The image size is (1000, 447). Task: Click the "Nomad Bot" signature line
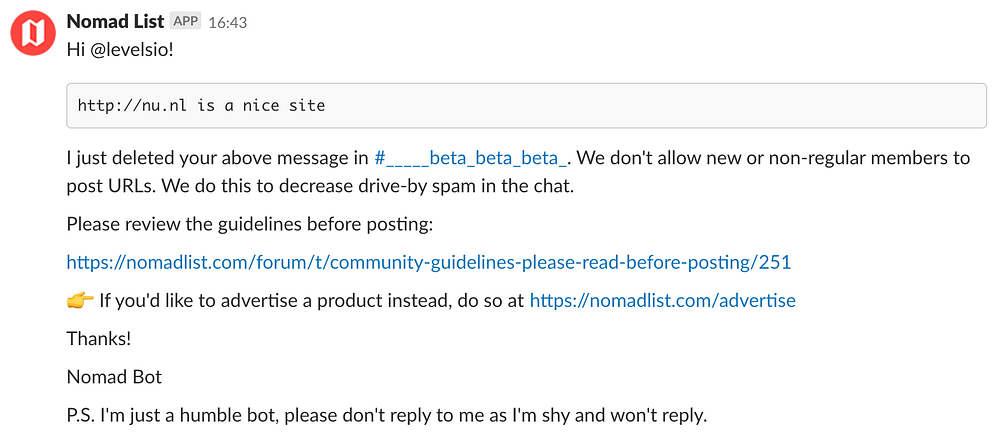pos(112,376)
